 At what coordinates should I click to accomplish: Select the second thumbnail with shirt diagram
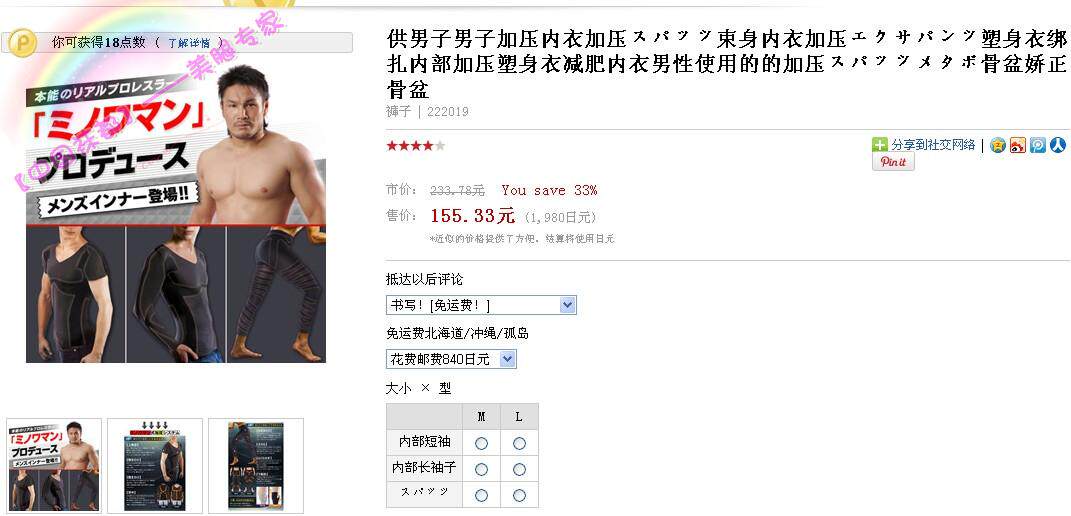tap(155, 465)
